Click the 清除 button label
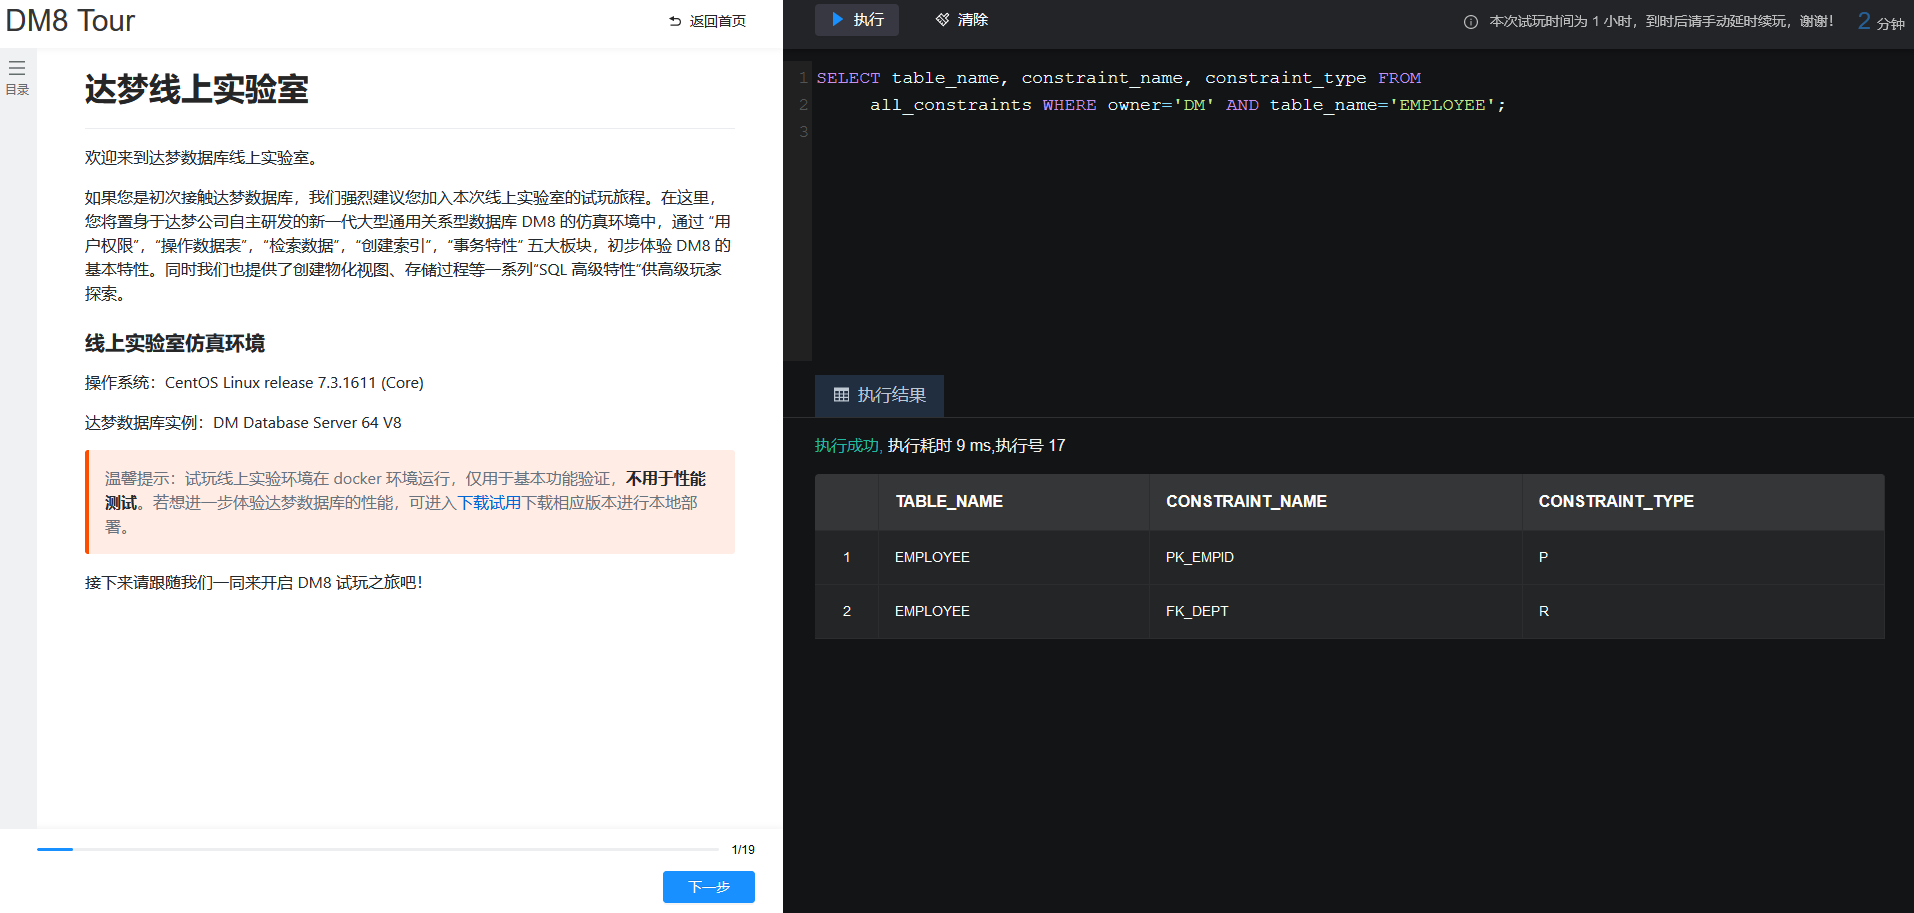Screen dimensions: 1914x913 click(973, 20)
